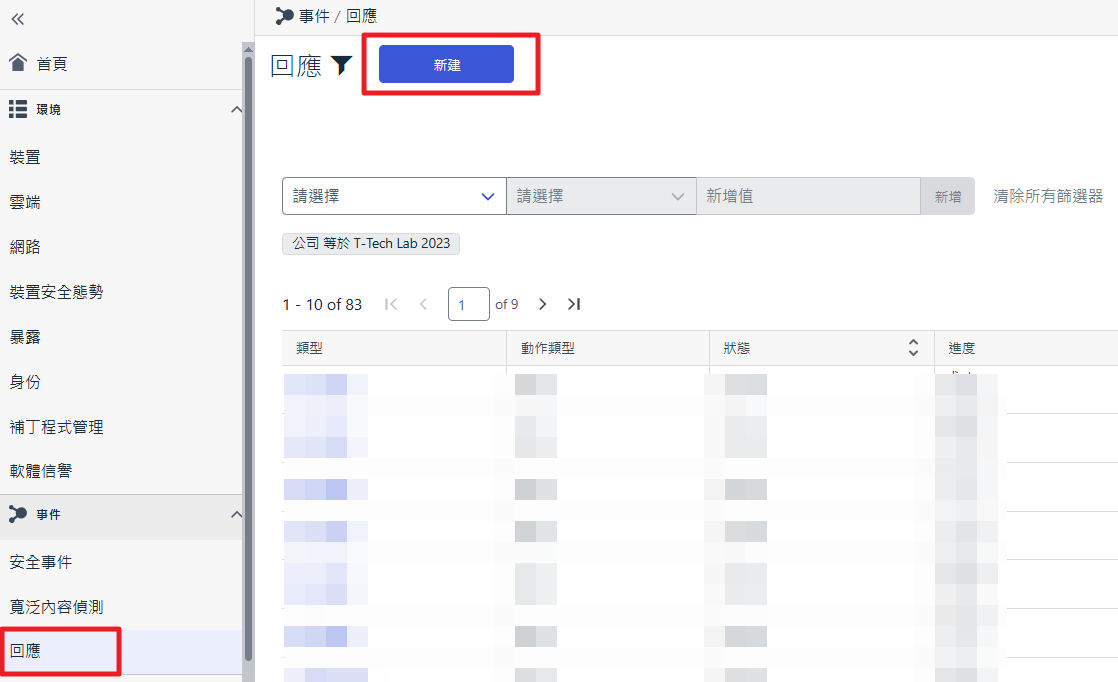The image size is (1118, 682).
Task: Click the 事件 section icon in sidebar
Action: (18, 514)
